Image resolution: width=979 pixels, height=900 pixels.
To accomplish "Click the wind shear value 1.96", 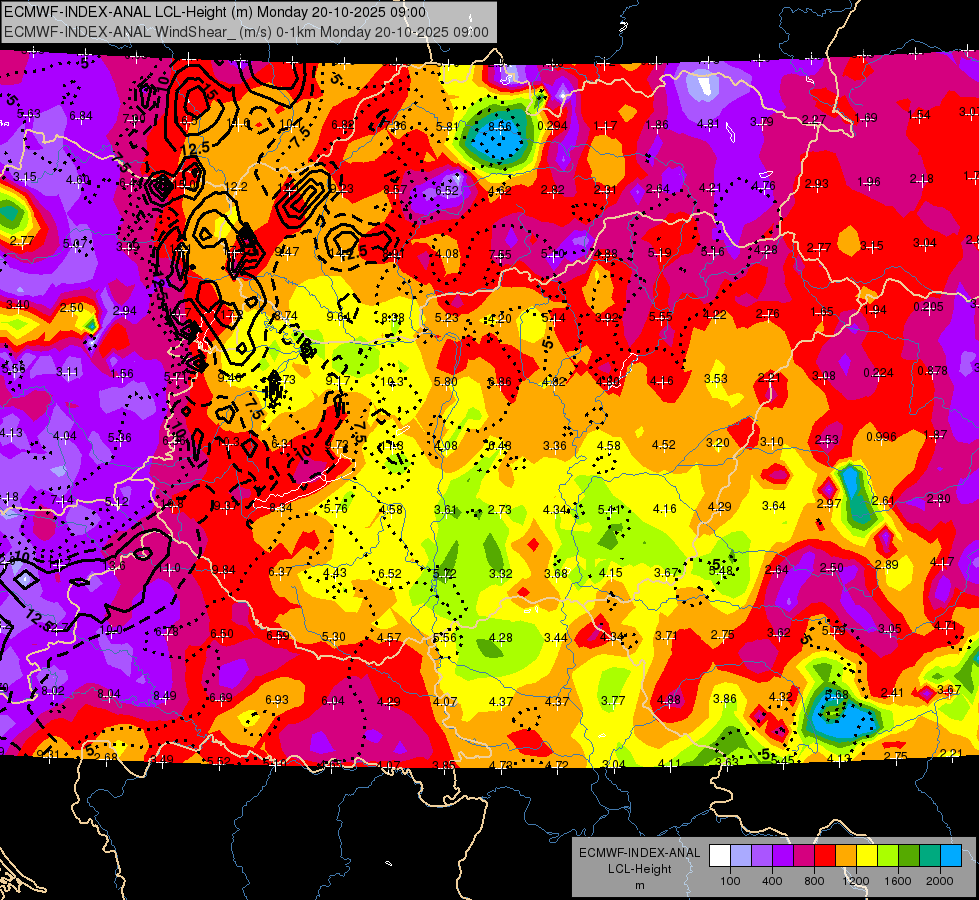I will [869, 182].
